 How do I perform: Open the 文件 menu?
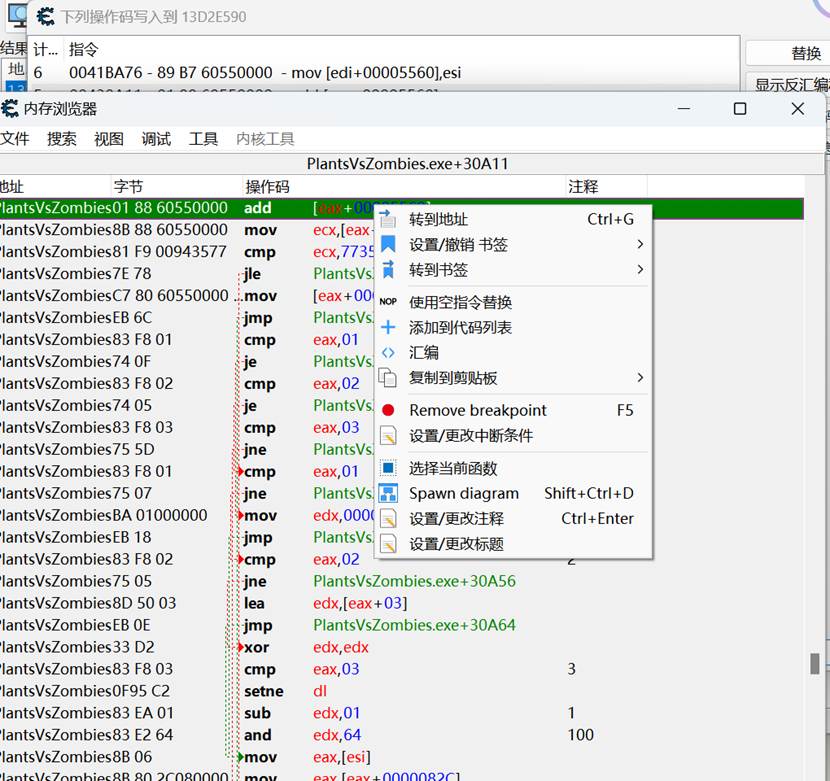click(x=15, y=139)
